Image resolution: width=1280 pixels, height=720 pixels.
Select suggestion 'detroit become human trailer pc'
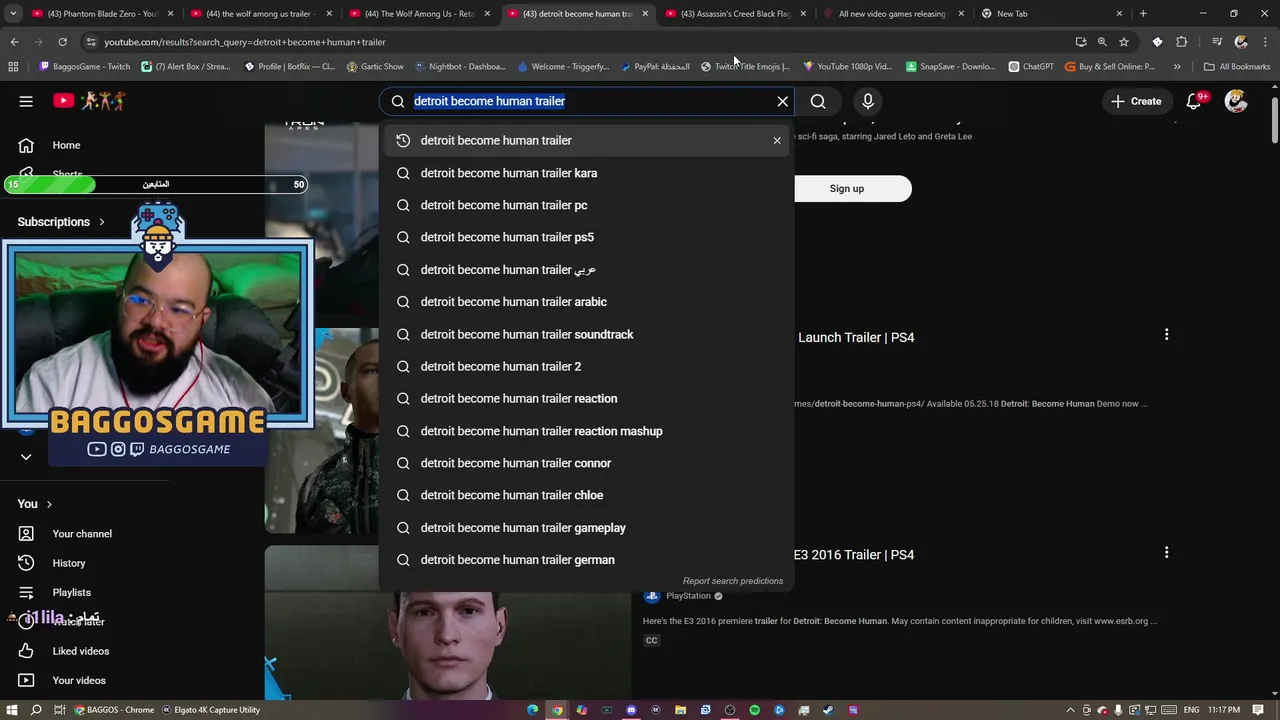coord(588,205)
